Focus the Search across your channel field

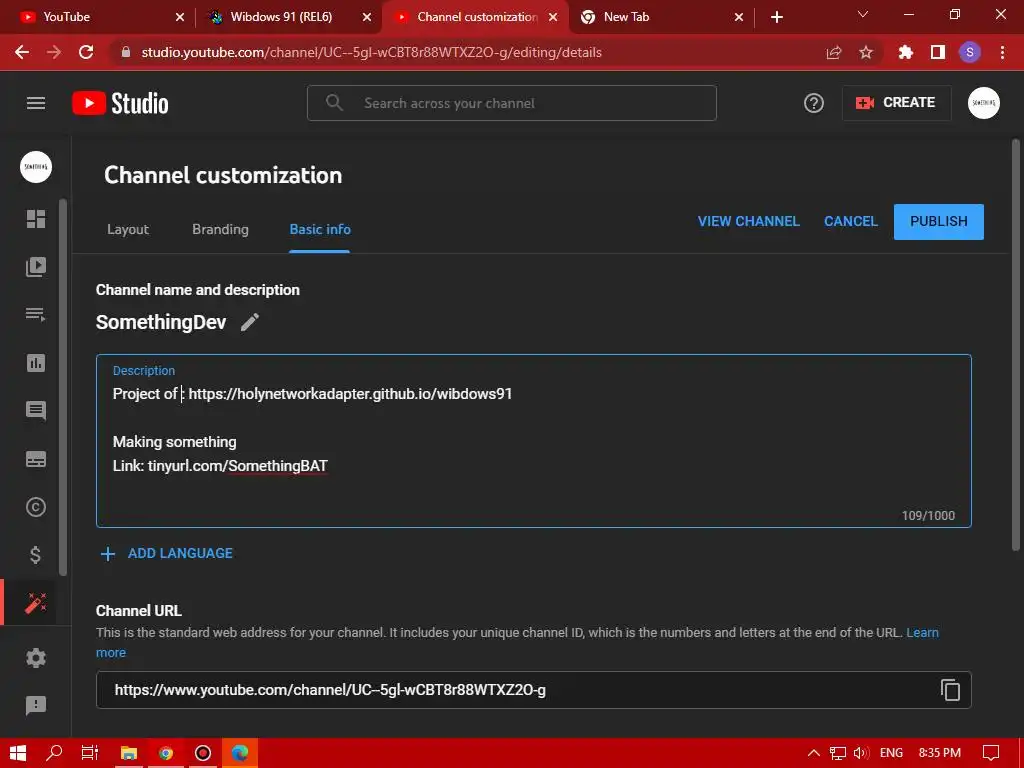click(x=512, y=103)
